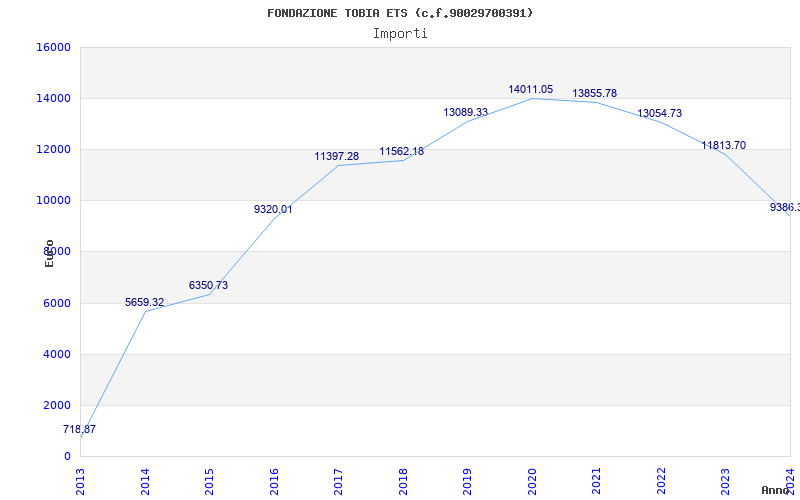Click the y-axis tick 14000
800x500 pixels.
[53, 98]
